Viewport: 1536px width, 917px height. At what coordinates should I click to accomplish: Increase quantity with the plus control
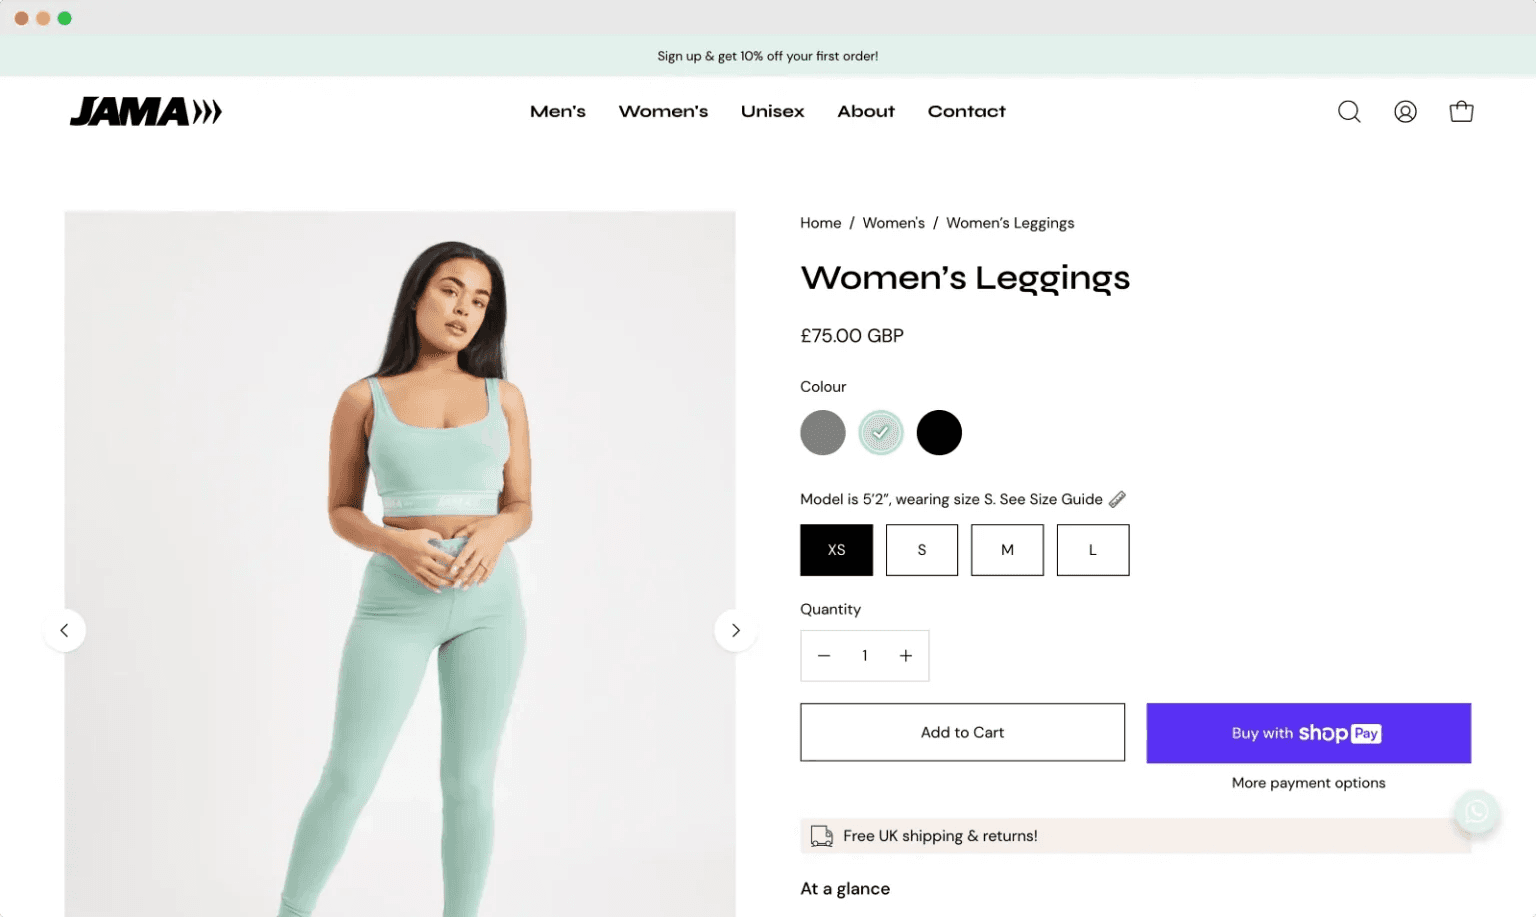pos(905,655)
